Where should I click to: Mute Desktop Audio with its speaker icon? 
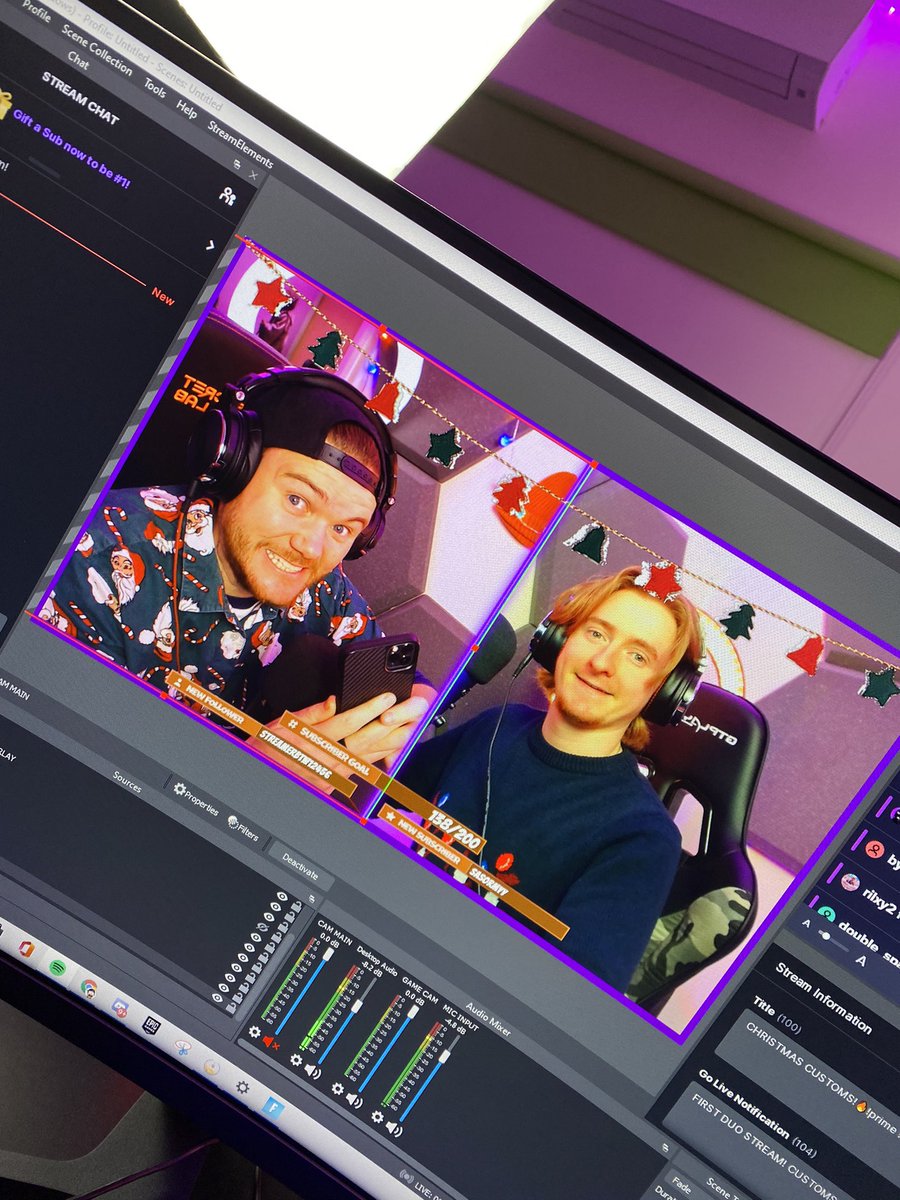[313, 1071]
